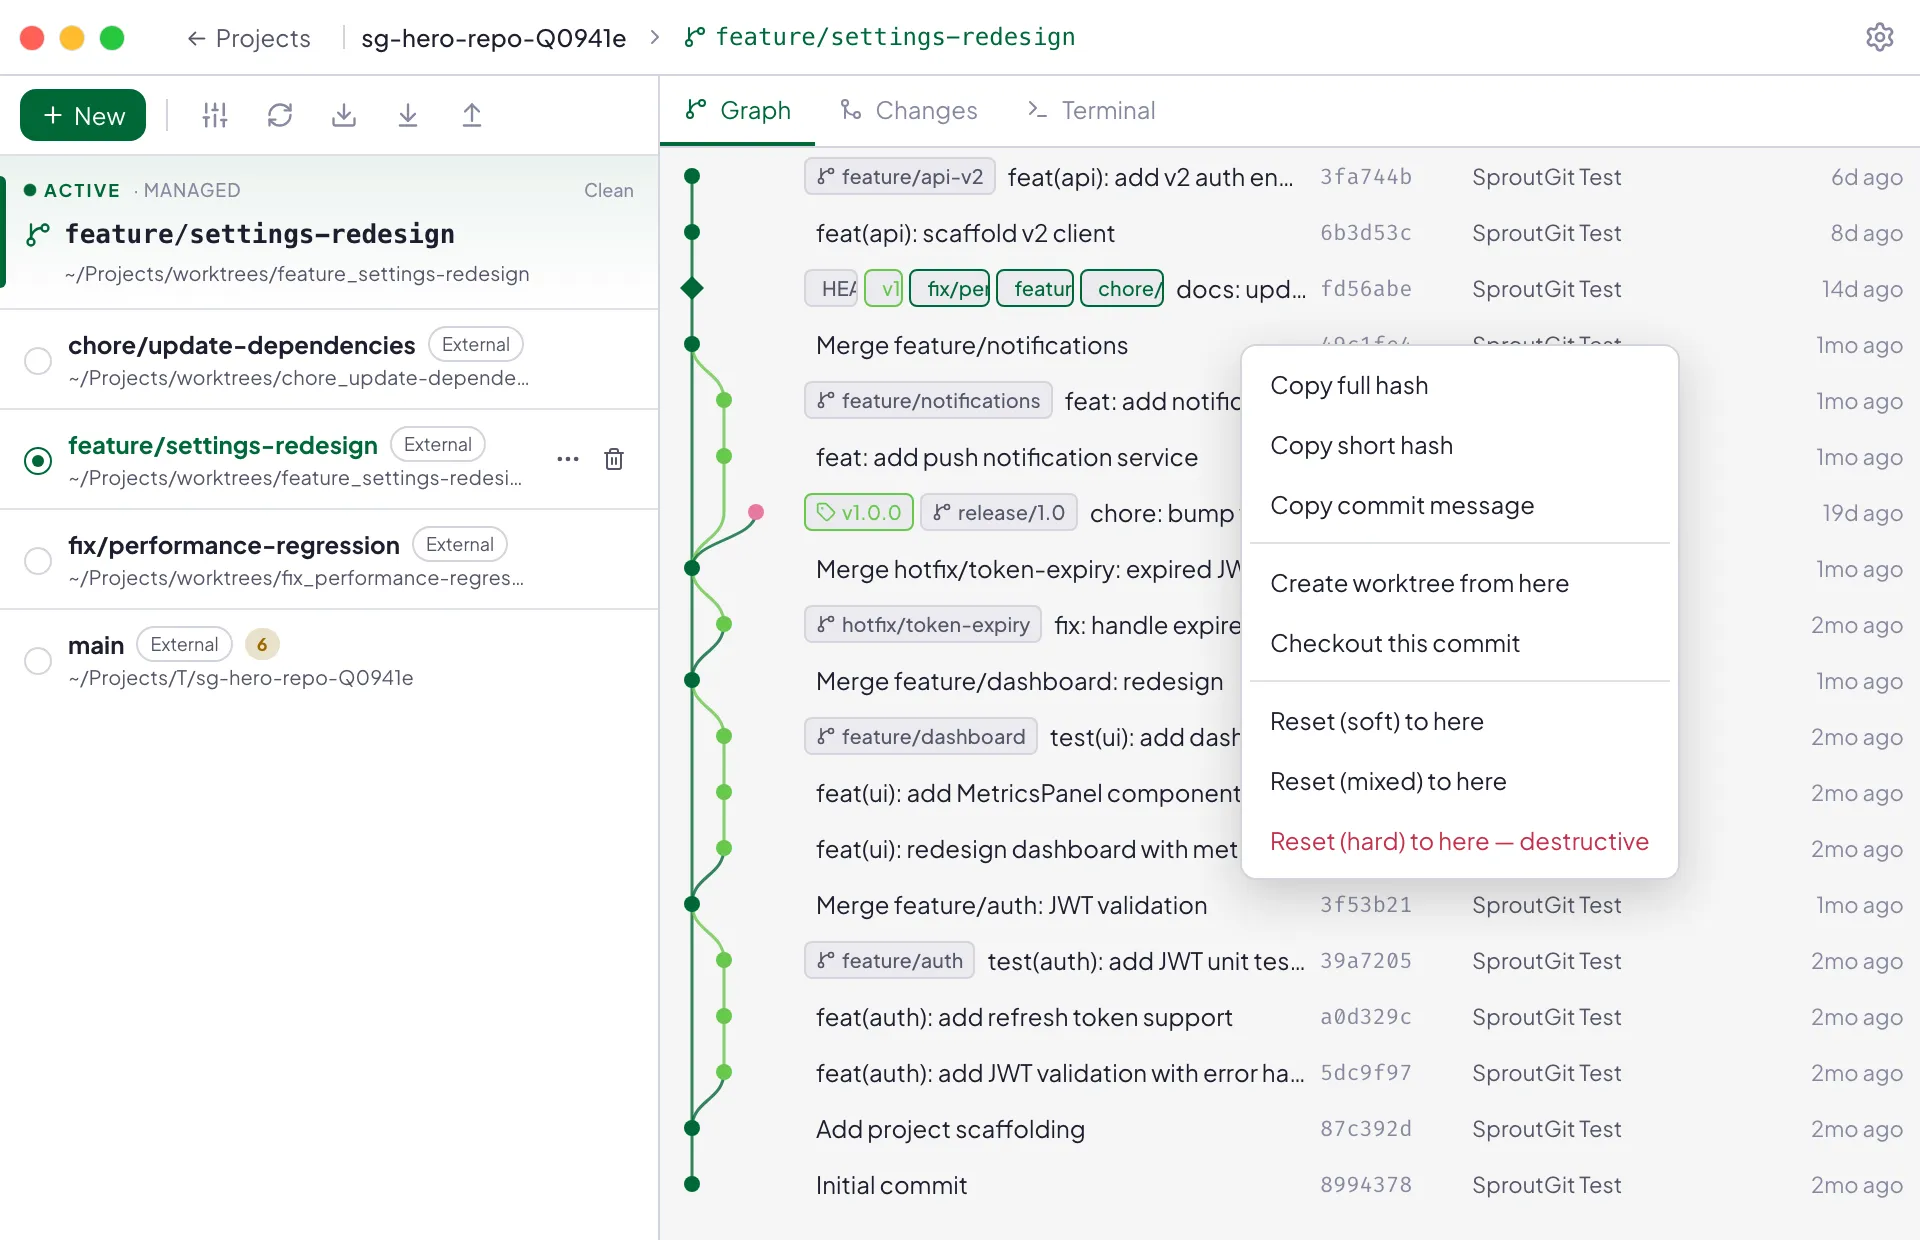Click the refresh icon in sidebar toolbar
The width and height of the screenshot is (1920, 1240).
coord(280,115)
